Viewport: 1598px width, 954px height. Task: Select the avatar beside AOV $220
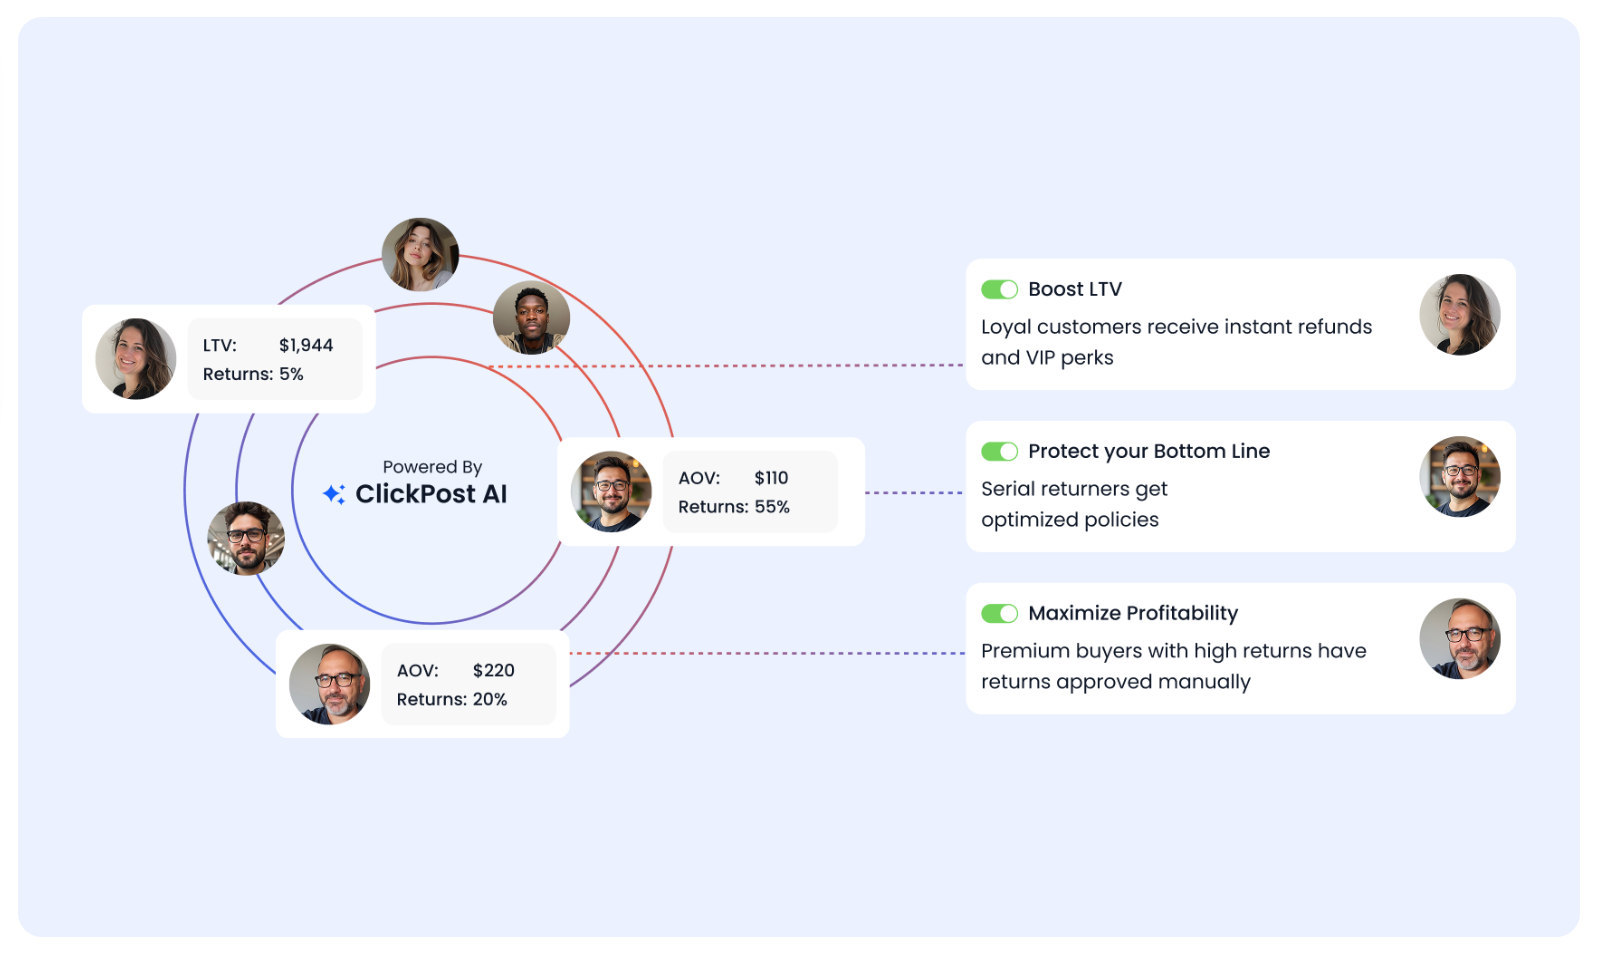pyautogui.click(x=329, y=684)
